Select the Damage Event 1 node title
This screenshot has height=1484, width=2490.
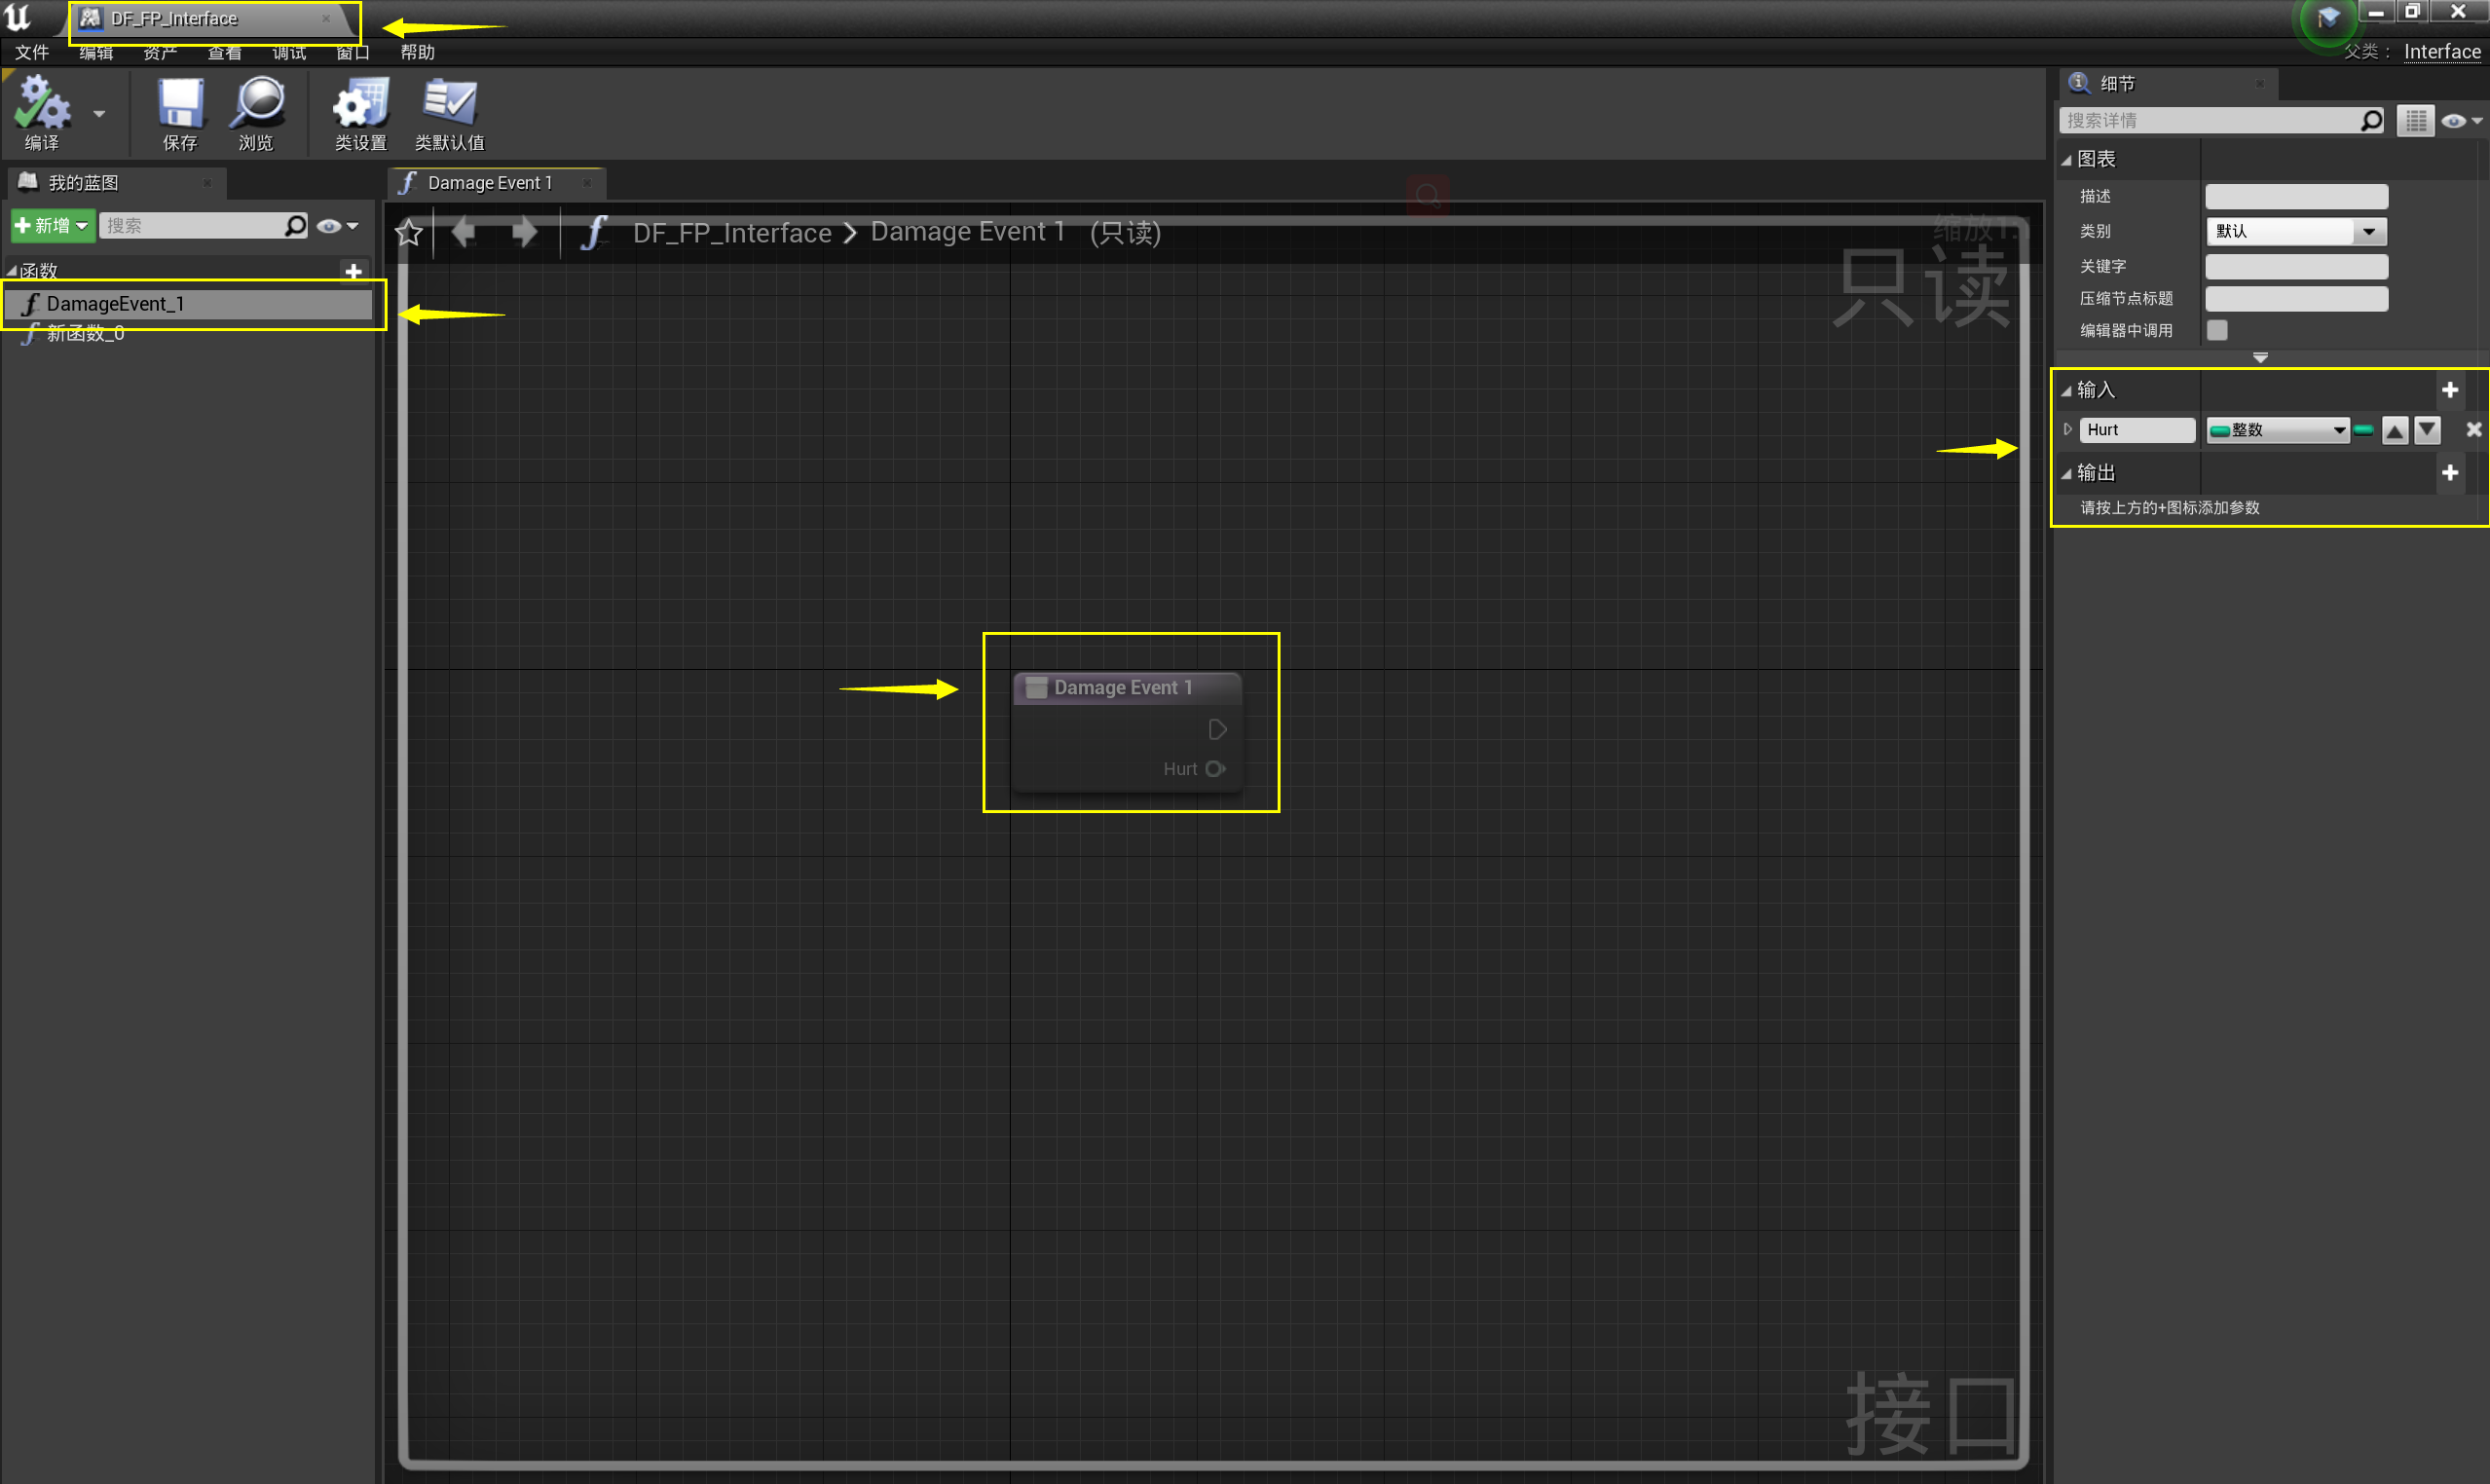pos(1123,688)
